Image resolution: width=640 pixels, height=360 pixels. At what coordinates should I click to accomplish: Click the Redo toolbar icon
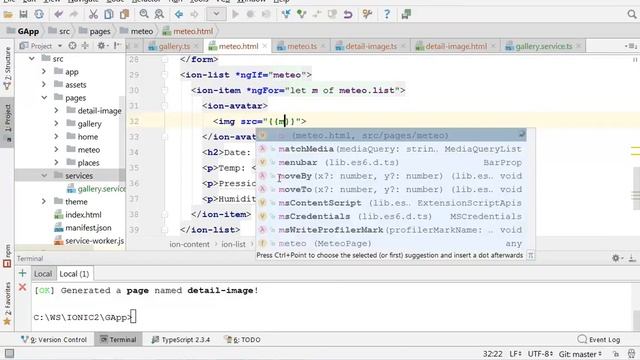[73, 15]
